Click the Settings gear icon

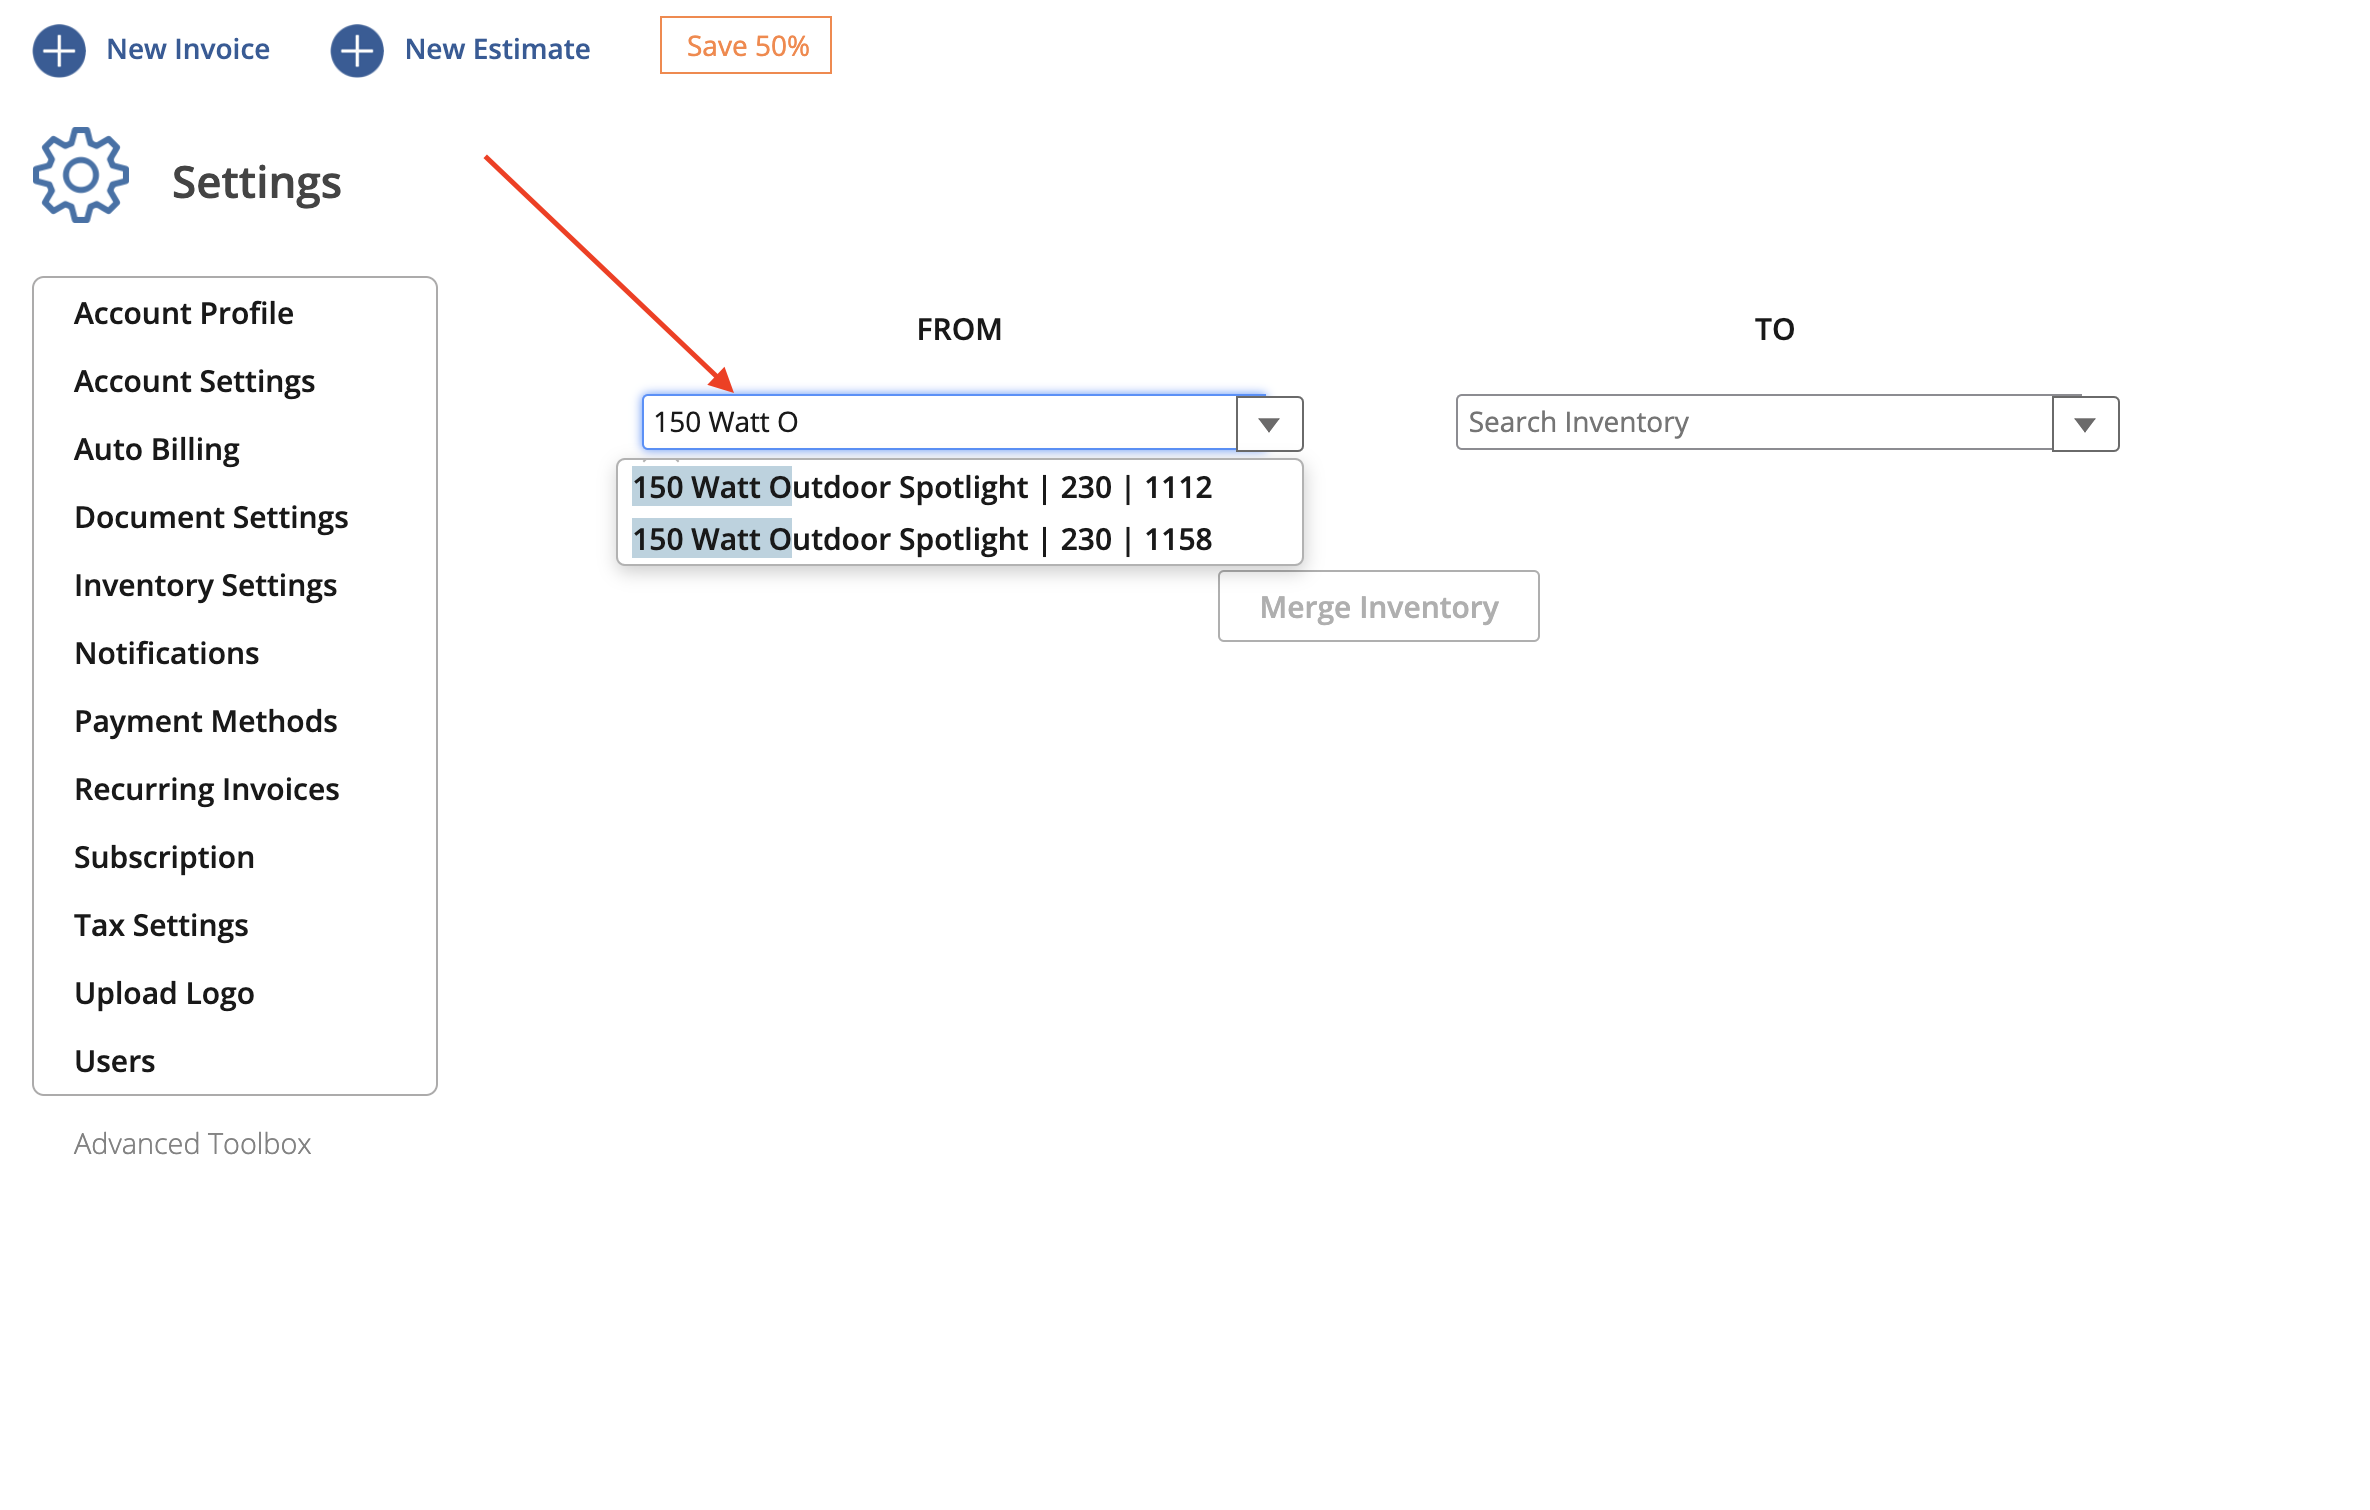coord(81,176)
